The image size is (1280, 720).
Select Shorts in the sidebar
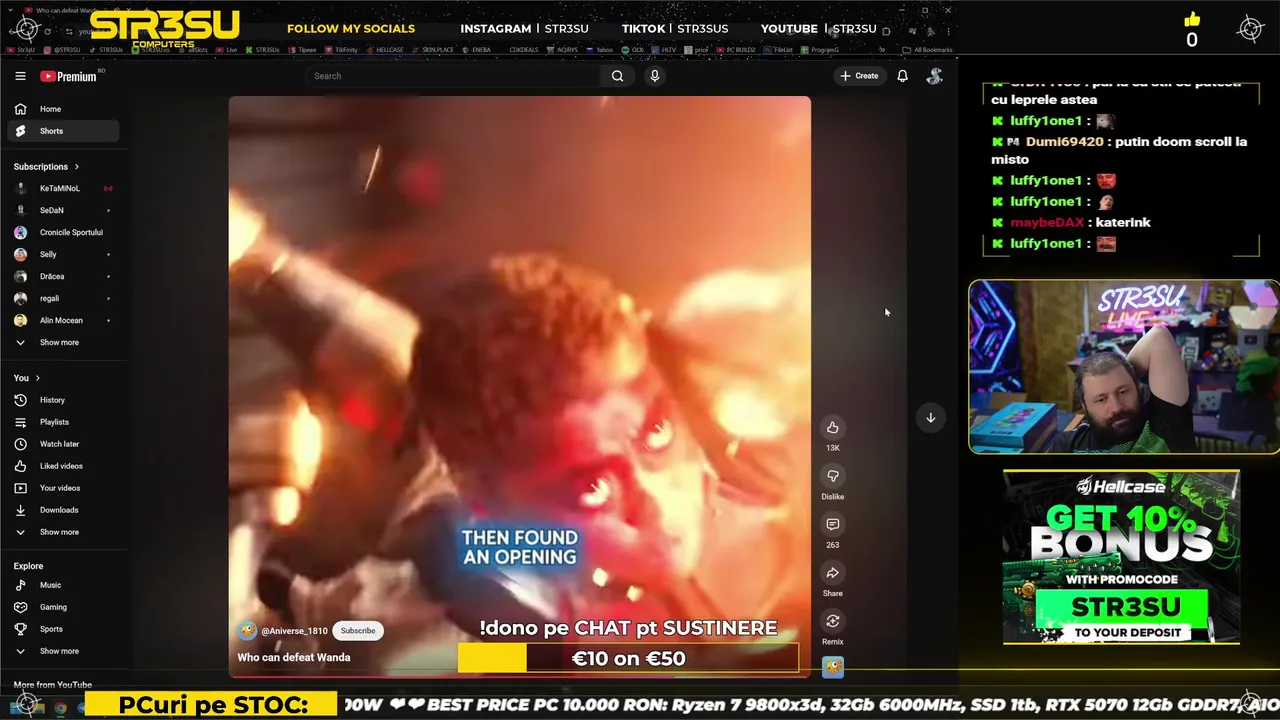(64, 131)
